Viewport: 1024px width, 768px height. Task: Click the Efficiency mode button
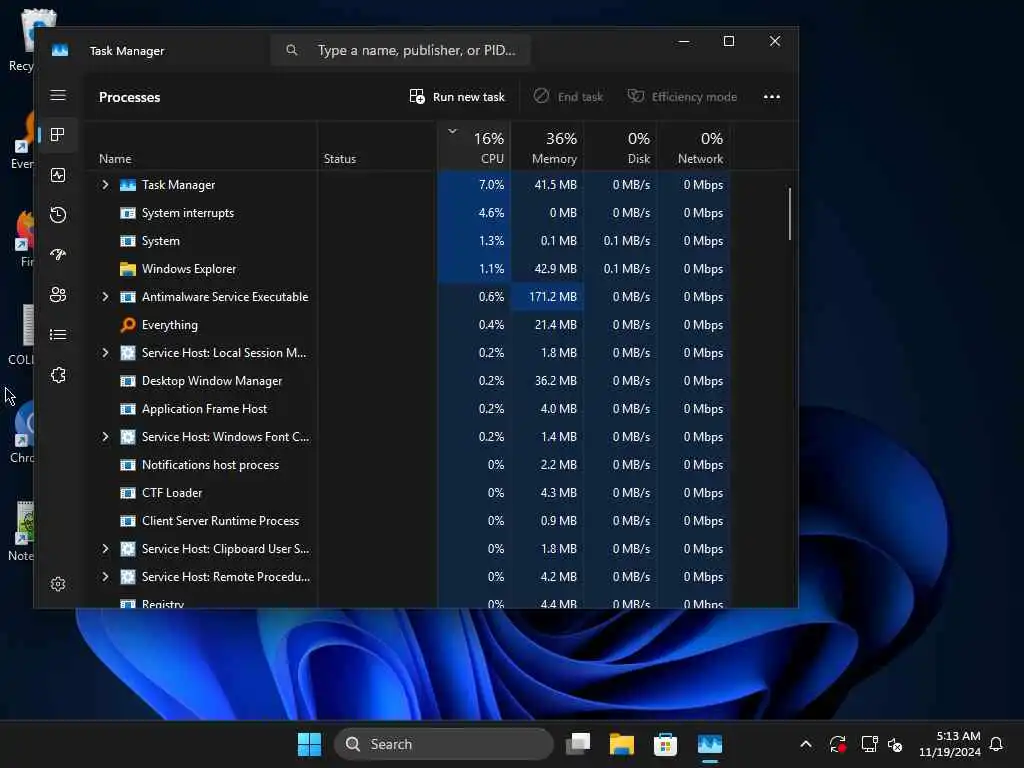682,97
